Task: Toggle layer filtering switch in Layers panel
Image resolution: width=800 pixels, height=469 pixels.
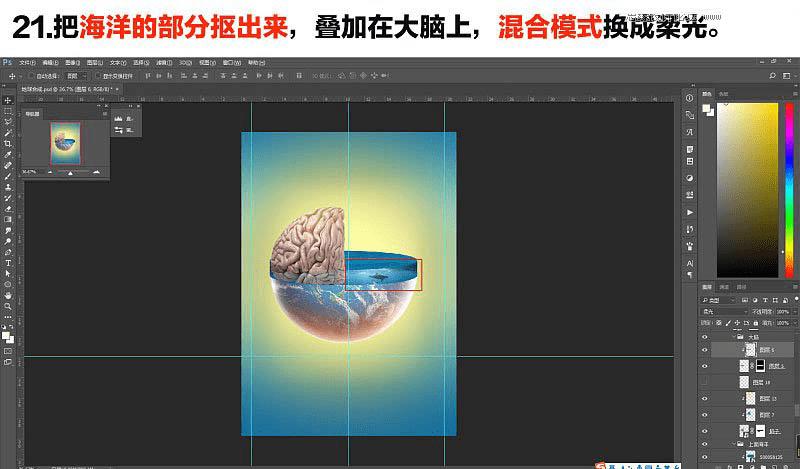Action: (795, 300)
